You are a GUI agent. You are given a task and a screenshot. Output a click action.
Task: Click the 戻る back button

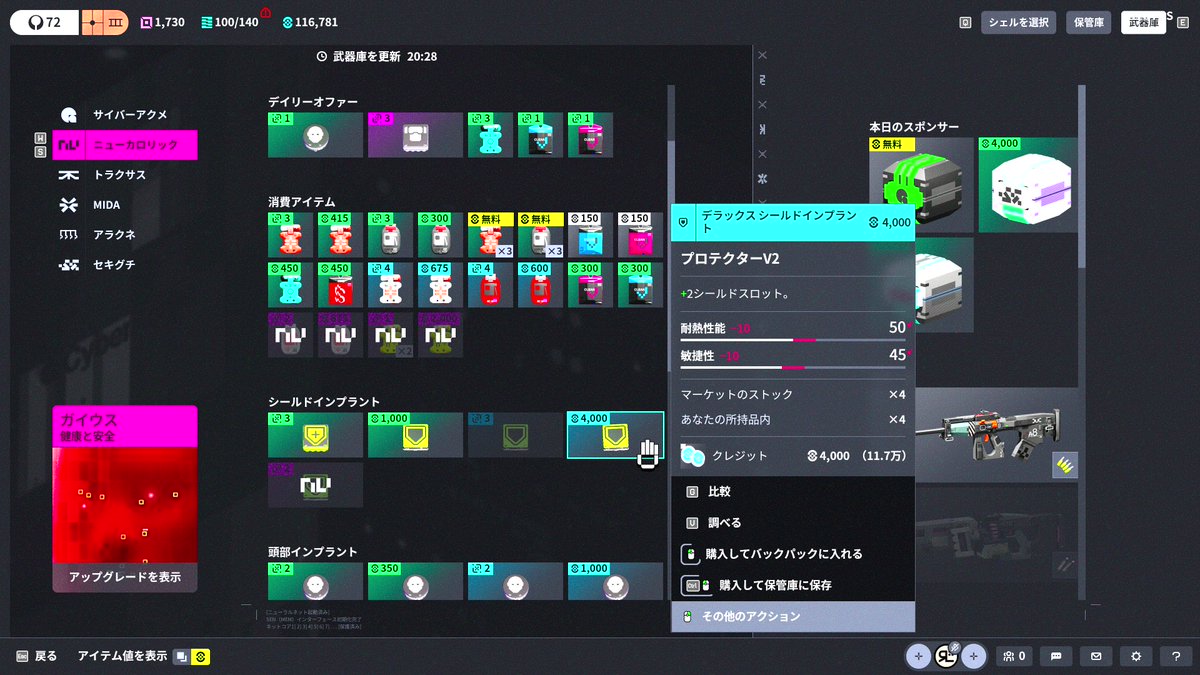(x=36, y=656)
